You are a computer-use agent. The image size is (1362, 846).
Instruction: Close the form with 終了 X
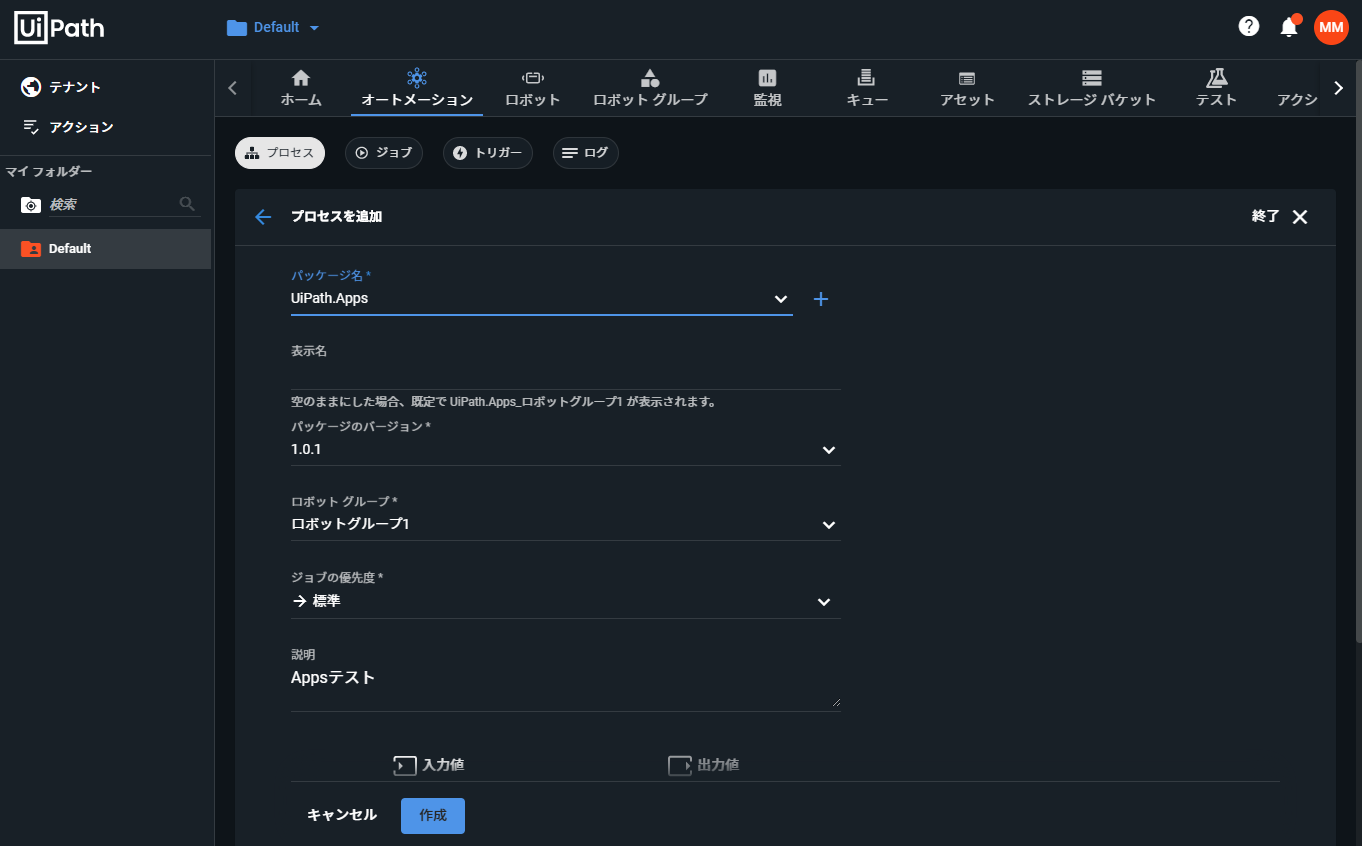[1280, 217]
